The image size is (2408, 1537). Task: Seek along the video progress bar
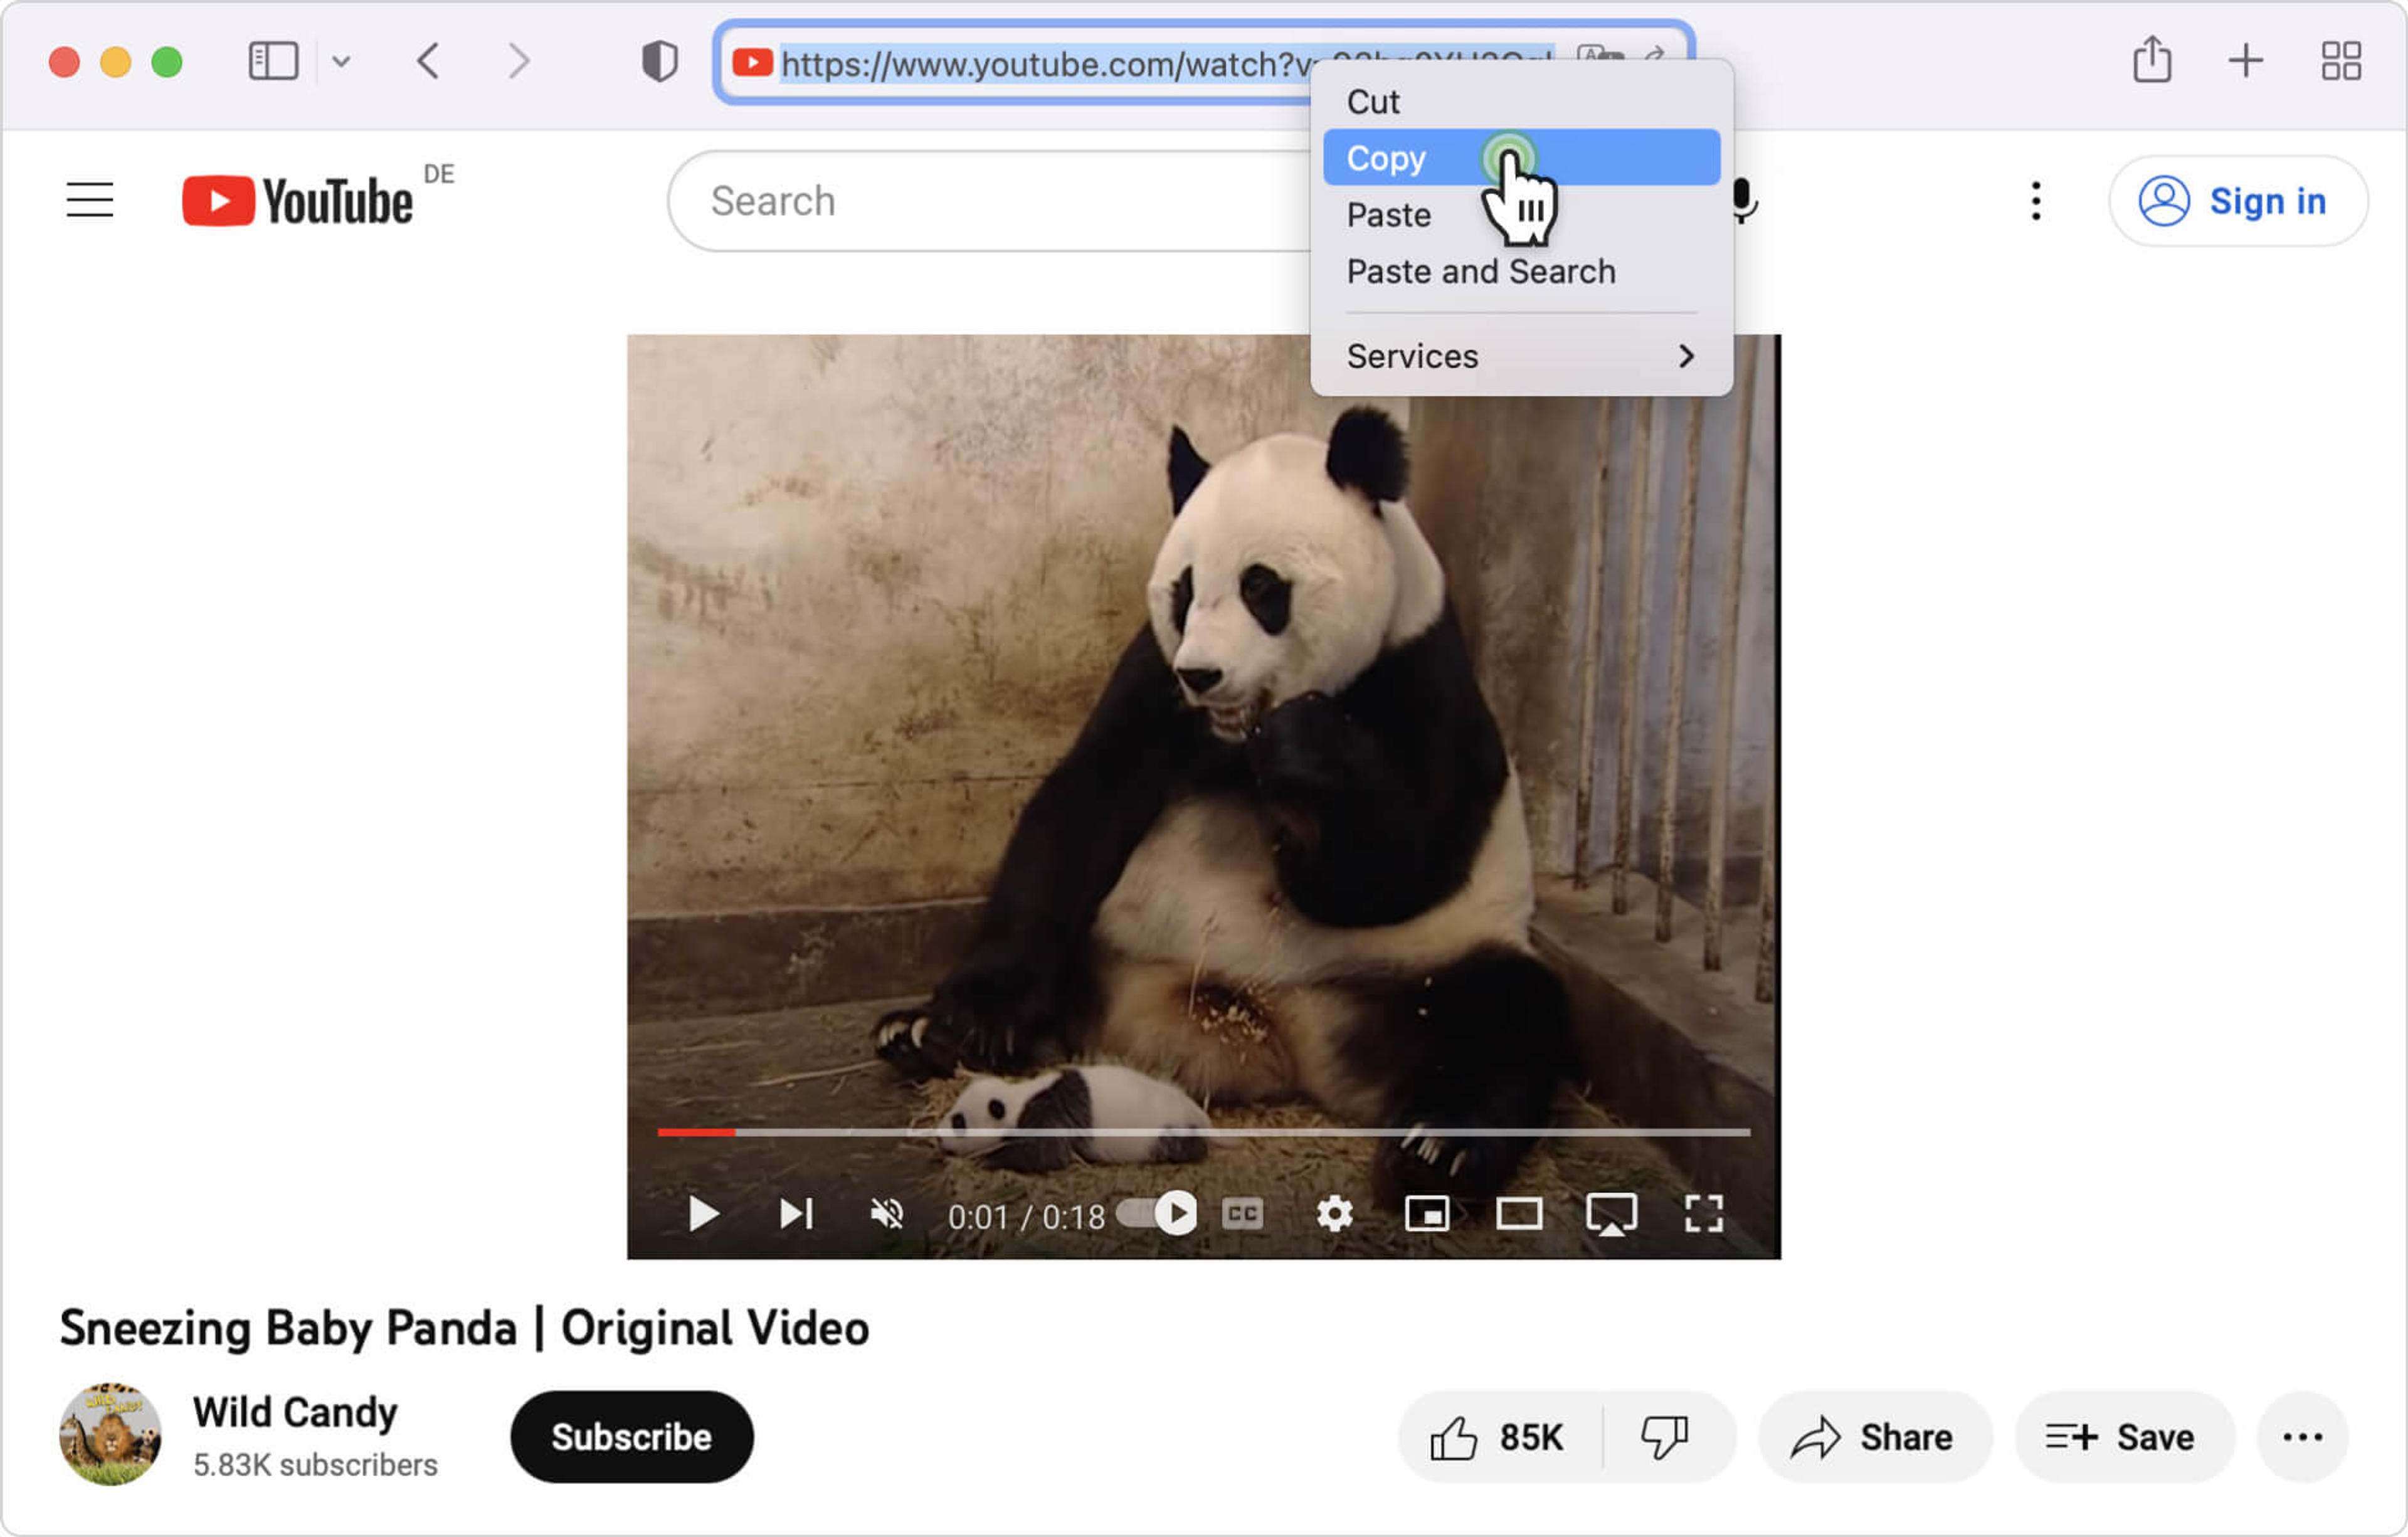click(x=1200, y=1133)
